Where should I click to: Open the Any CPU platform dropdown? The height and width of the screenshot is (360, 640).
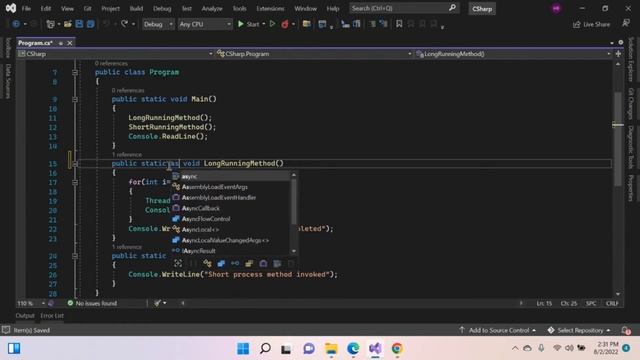point(205,24)
